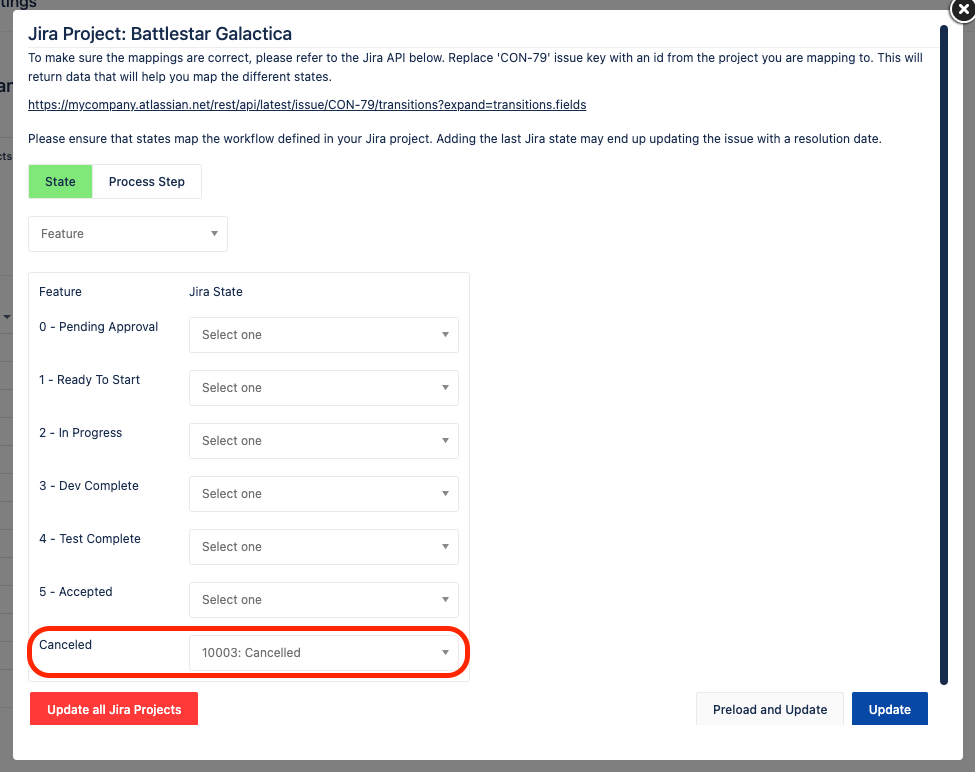Open Jira State dropdown for Ready To Start

click(x=324, y=388)
